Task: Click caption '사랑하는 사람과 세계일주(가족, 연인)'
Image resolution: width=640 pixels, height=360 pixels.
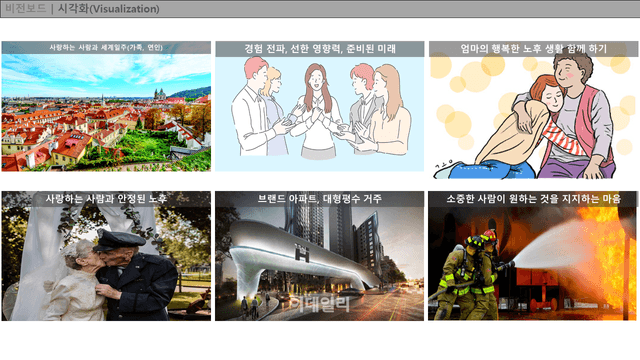Action: point(106,47)
